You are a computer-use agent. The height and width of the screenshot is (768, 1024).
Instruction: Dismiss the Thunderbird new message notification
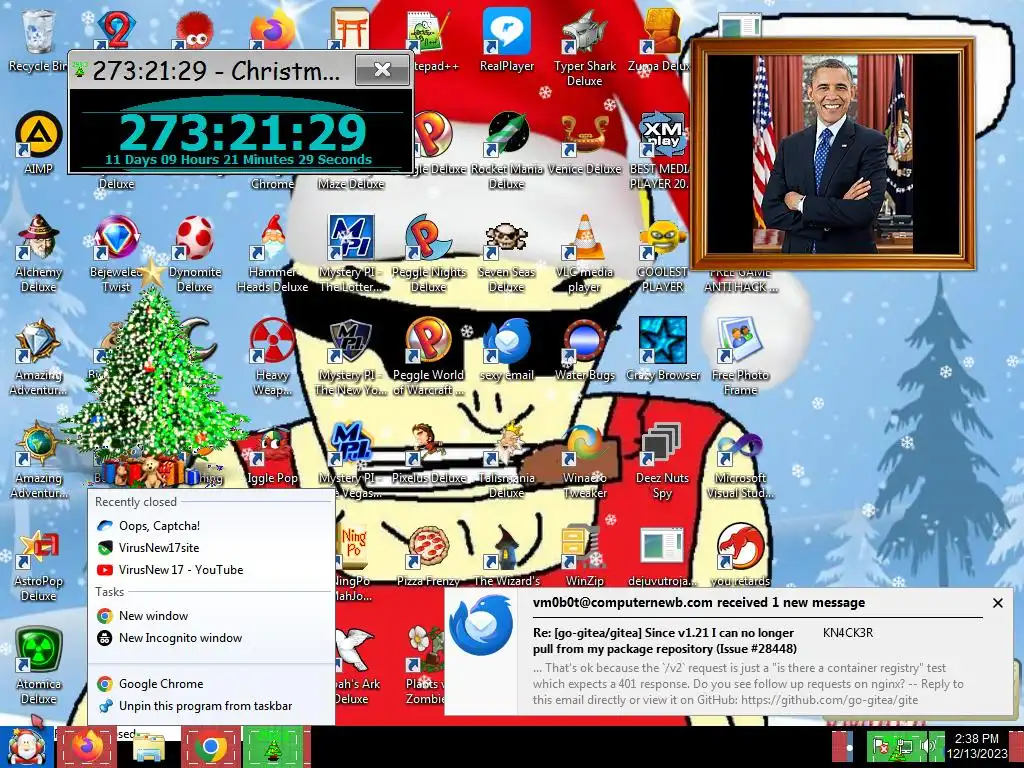pyautogui.click(x=997, y=603)
